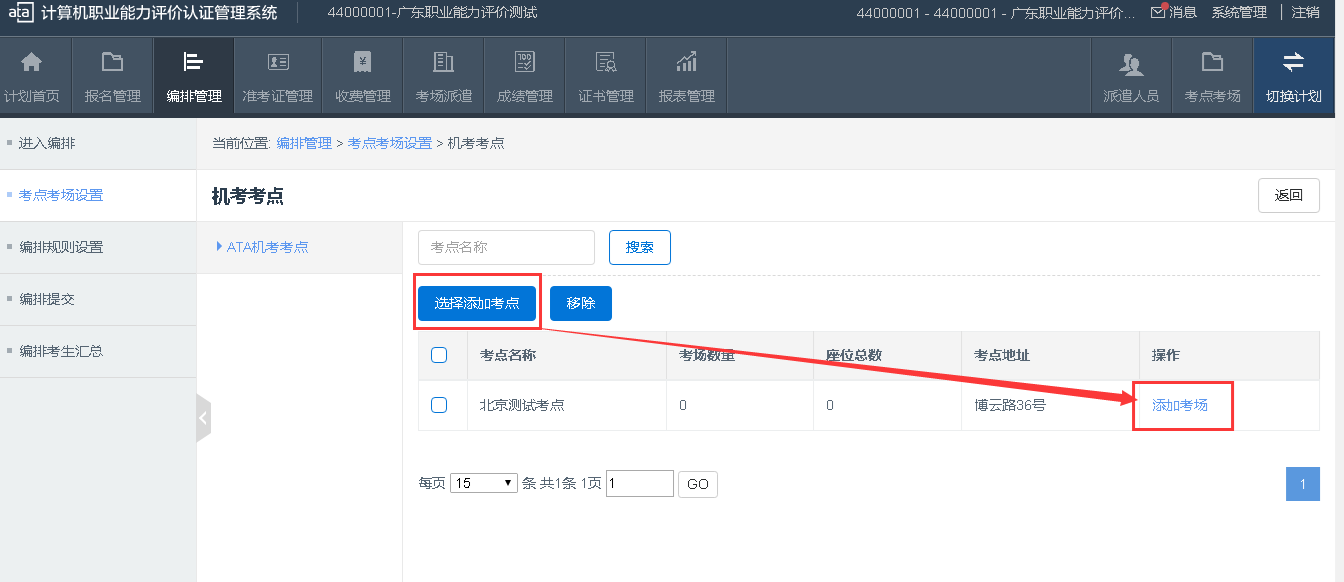Open 编排考生汇总 sidebar item
1344x582 pixels.
(61, 351)
